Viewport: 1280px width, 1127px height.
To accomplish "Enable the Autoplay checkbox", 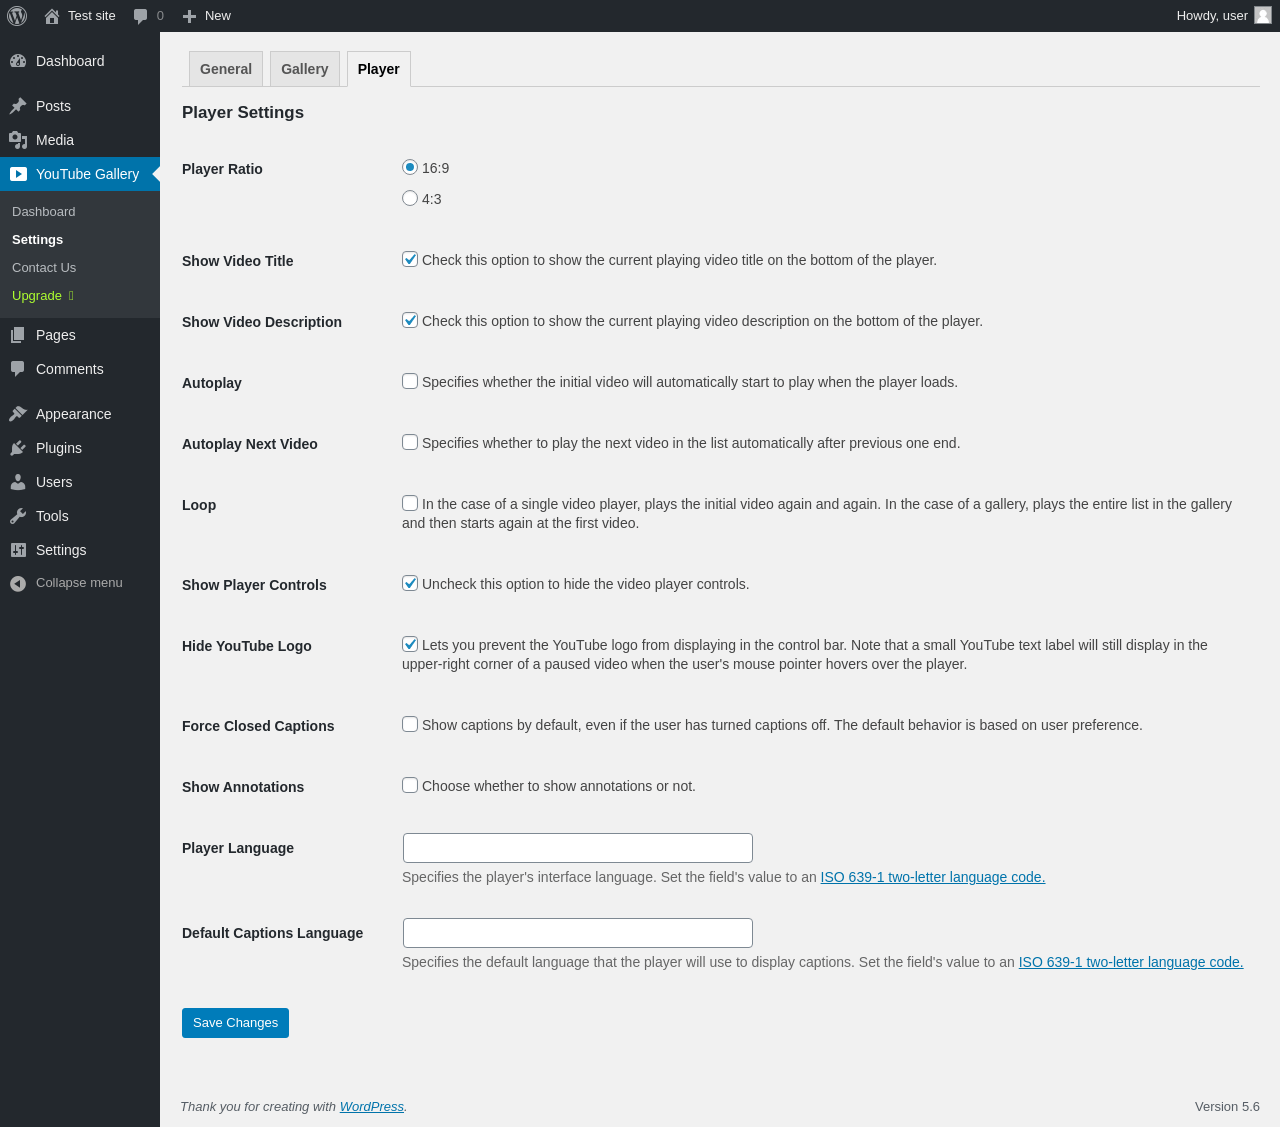I will click(410, 381).
